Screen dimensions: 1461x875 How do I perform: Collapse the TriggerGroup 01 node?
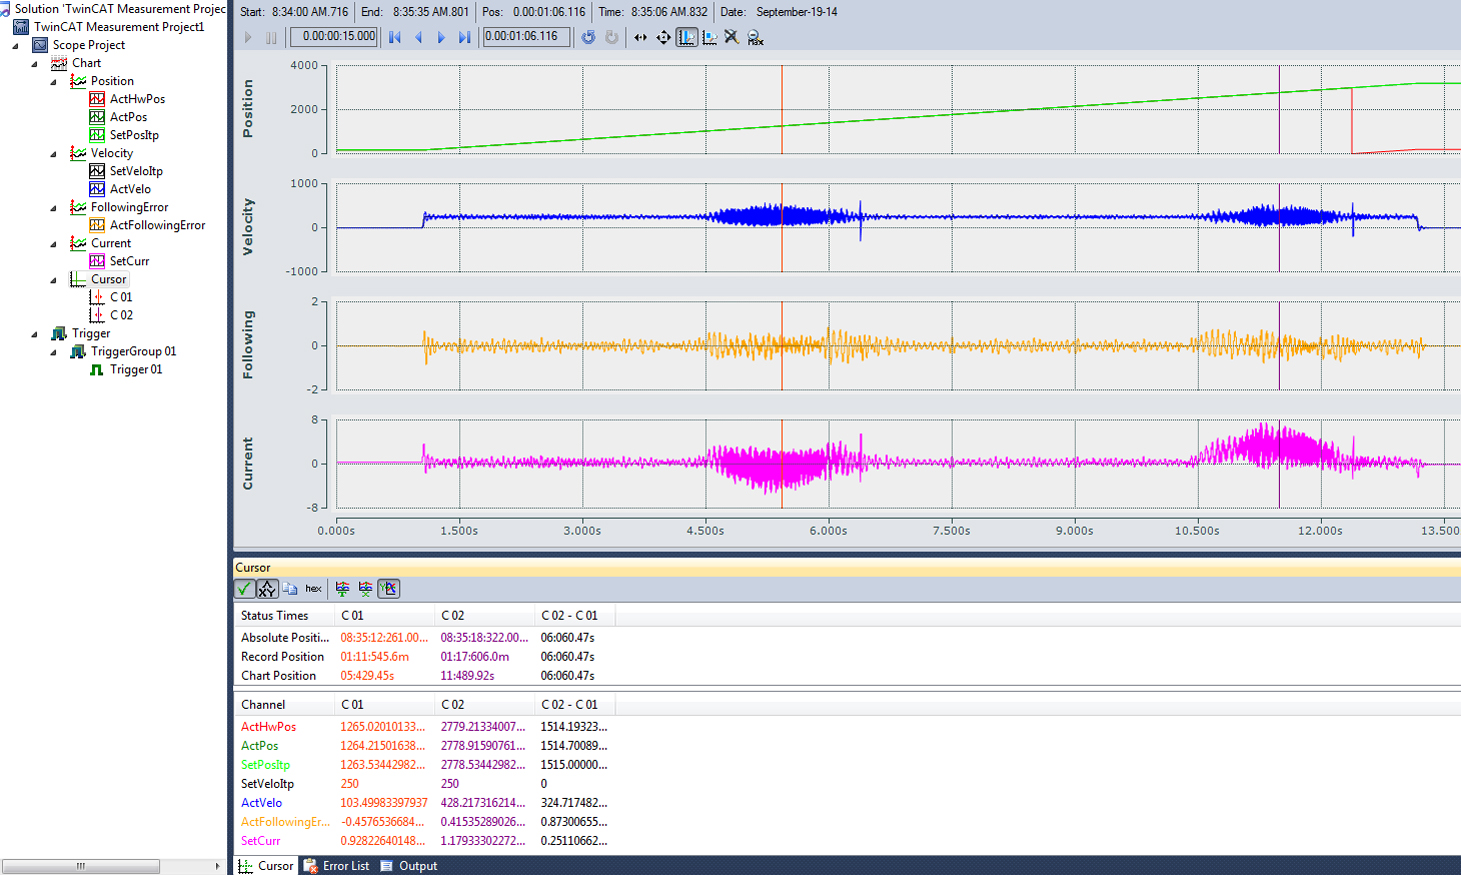(53, 353)
